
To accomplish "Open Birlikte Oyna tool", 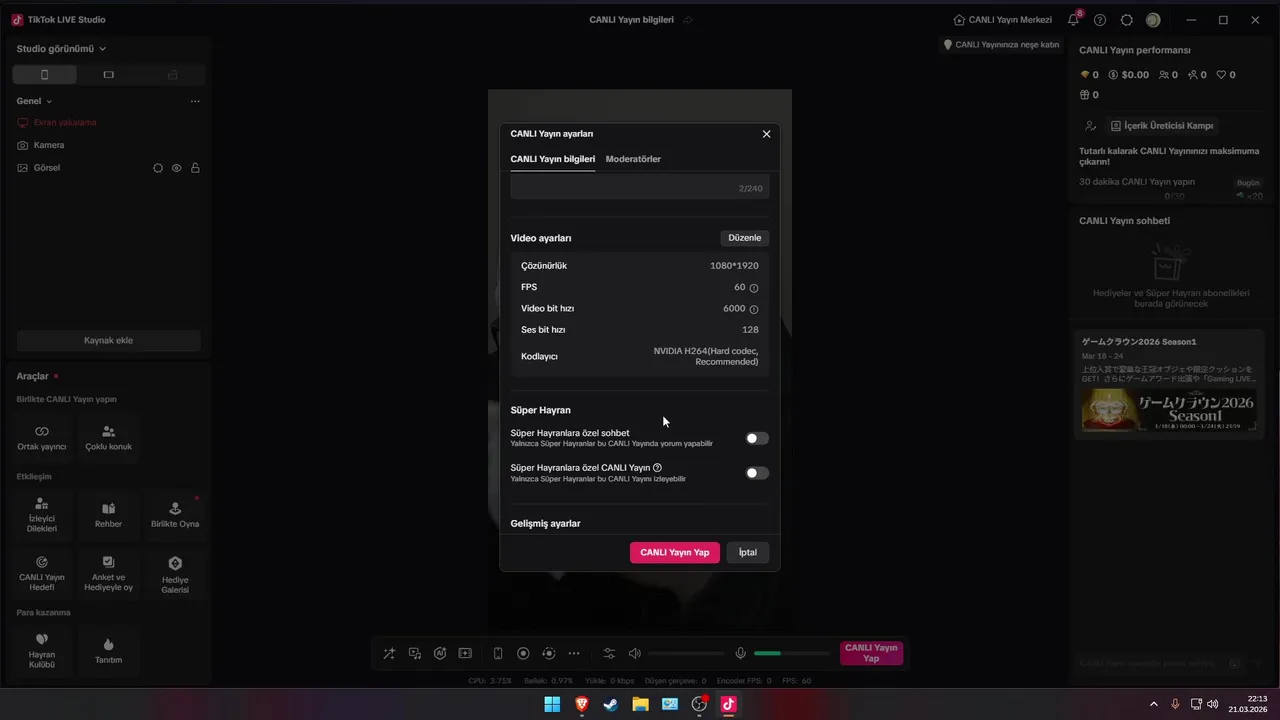I will click(175, 515).
